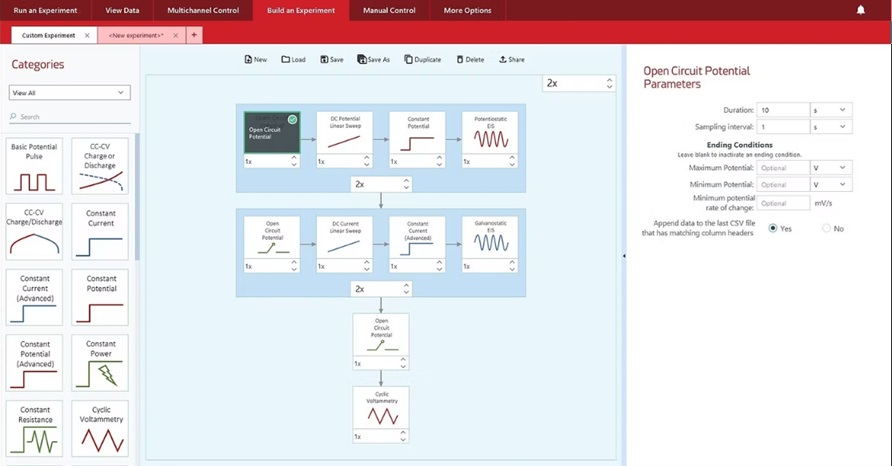The width and height of the screenshot is (892, 466).
Task: Open More Options tab
Action: 468,10
